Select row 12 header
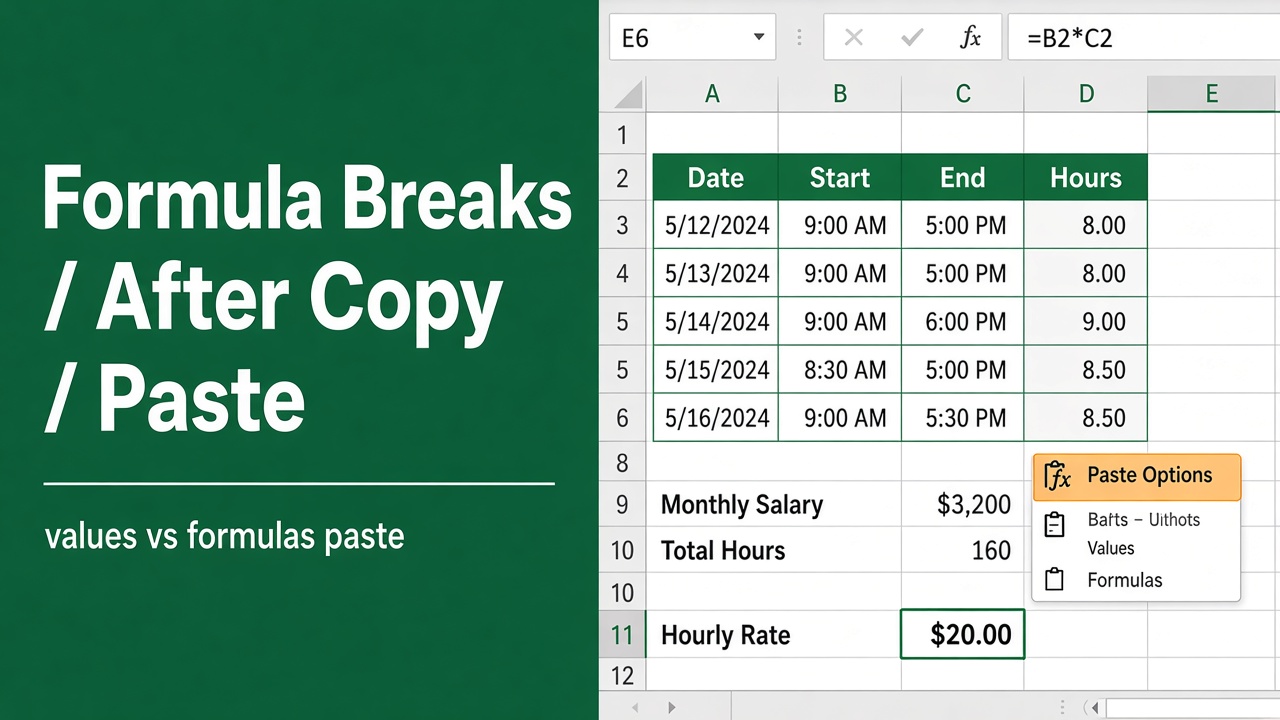The image size is (1280, 720). tap(623, 676)
